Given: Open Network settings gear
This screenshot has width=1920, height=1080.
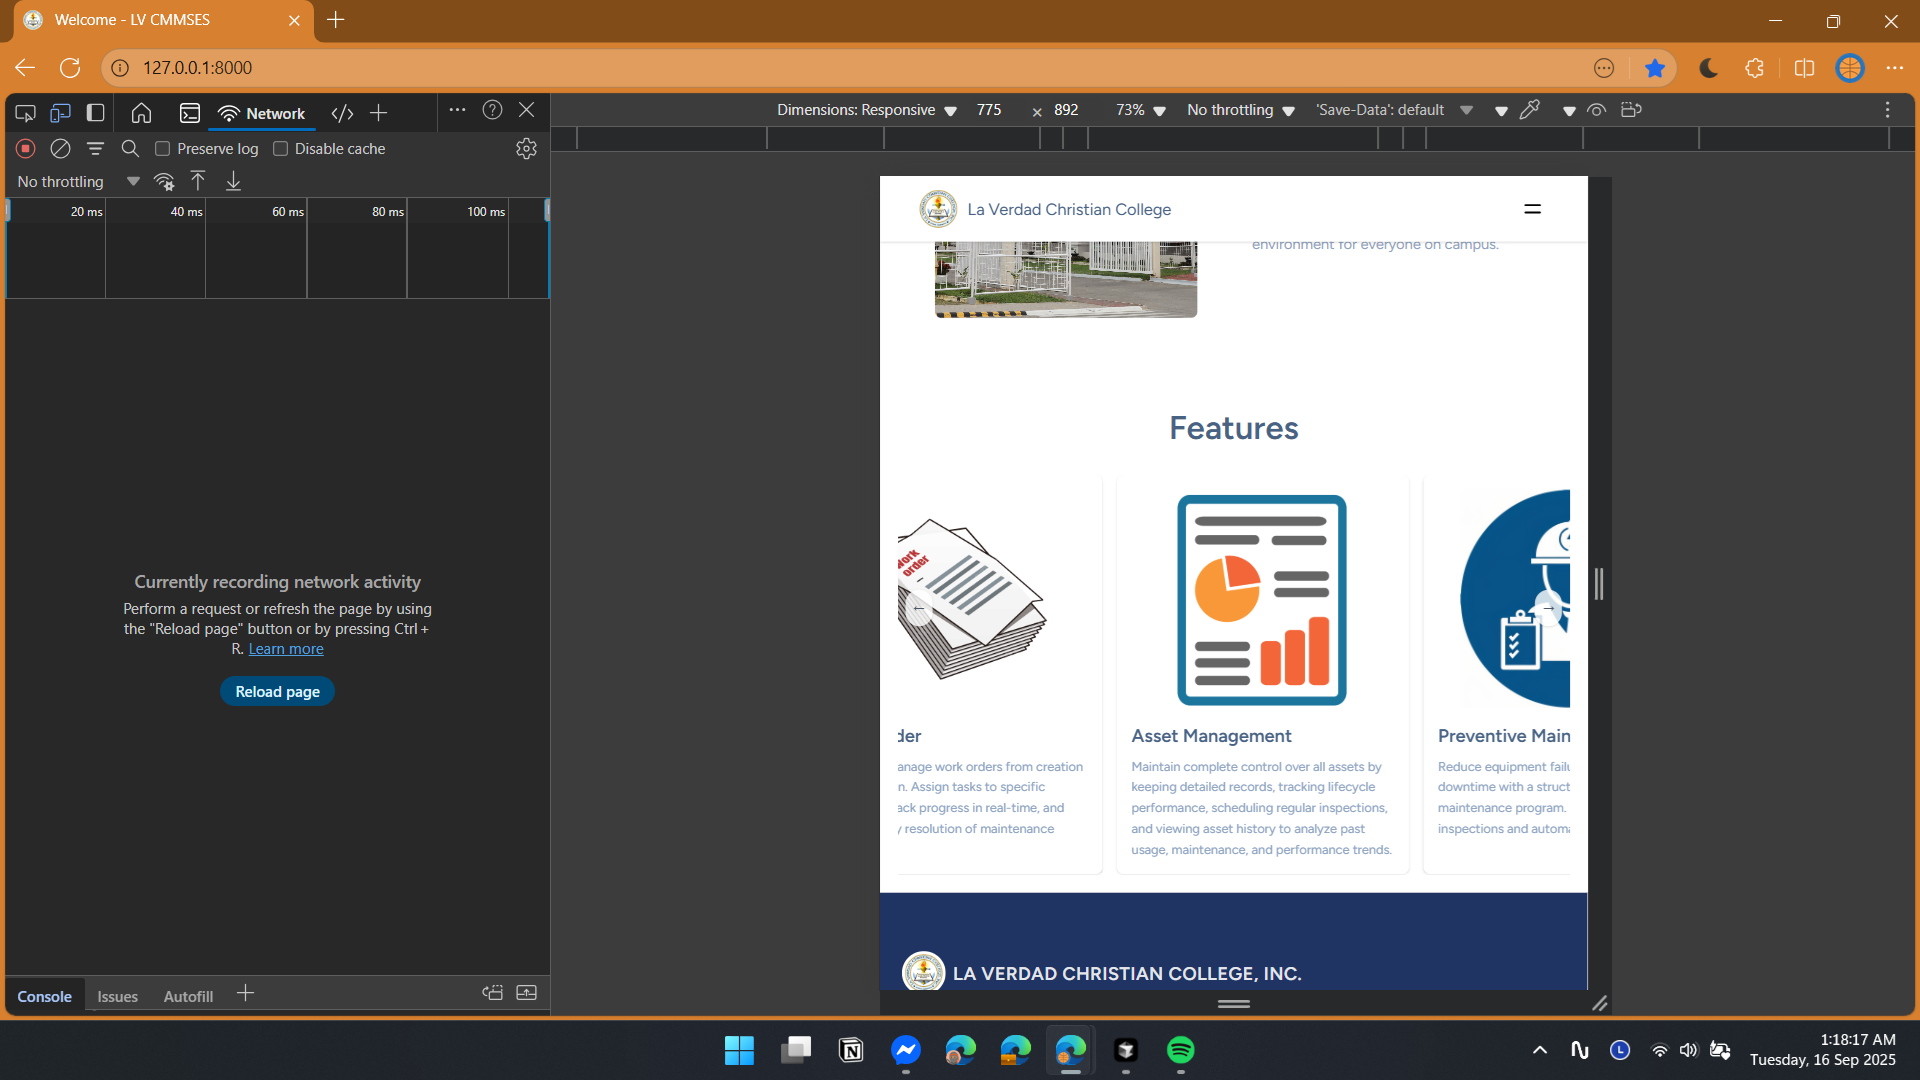Looking at the screenshot, I should pyautogui.click(x=526, y=149).
